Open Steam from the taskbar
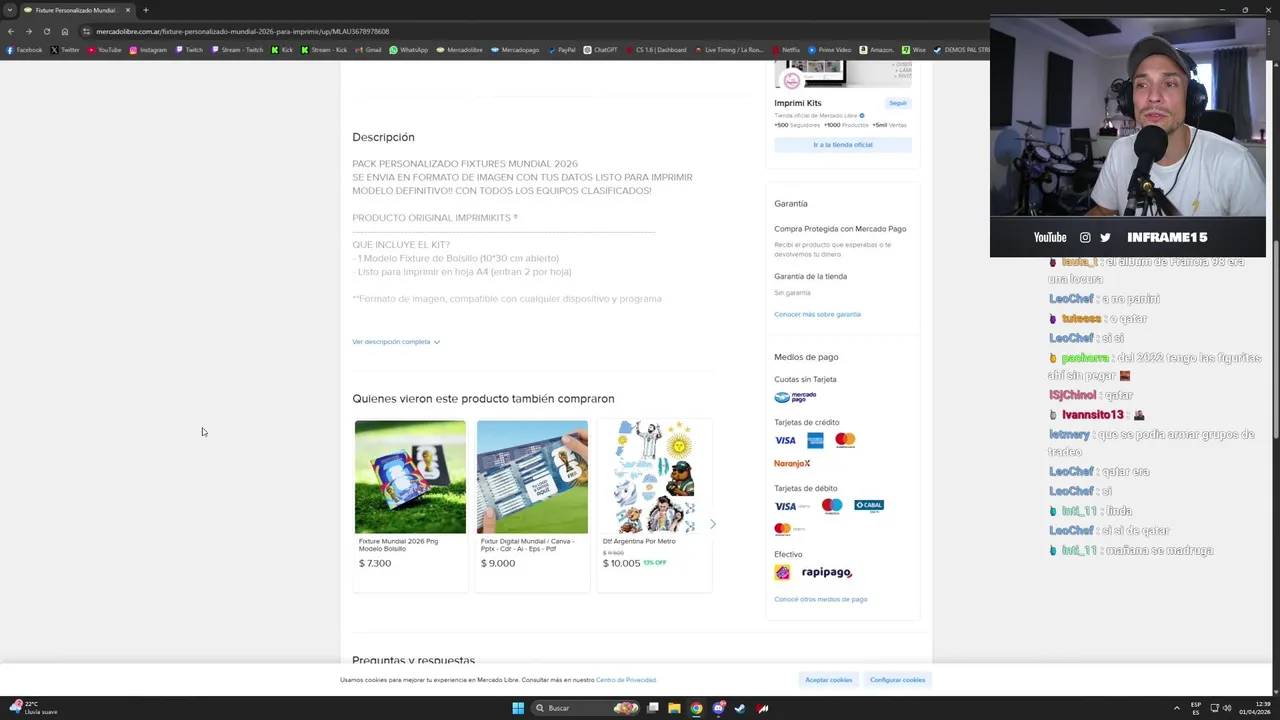Image resolution: width=1280 pixels, height=720 pixels. coord(740,708)
